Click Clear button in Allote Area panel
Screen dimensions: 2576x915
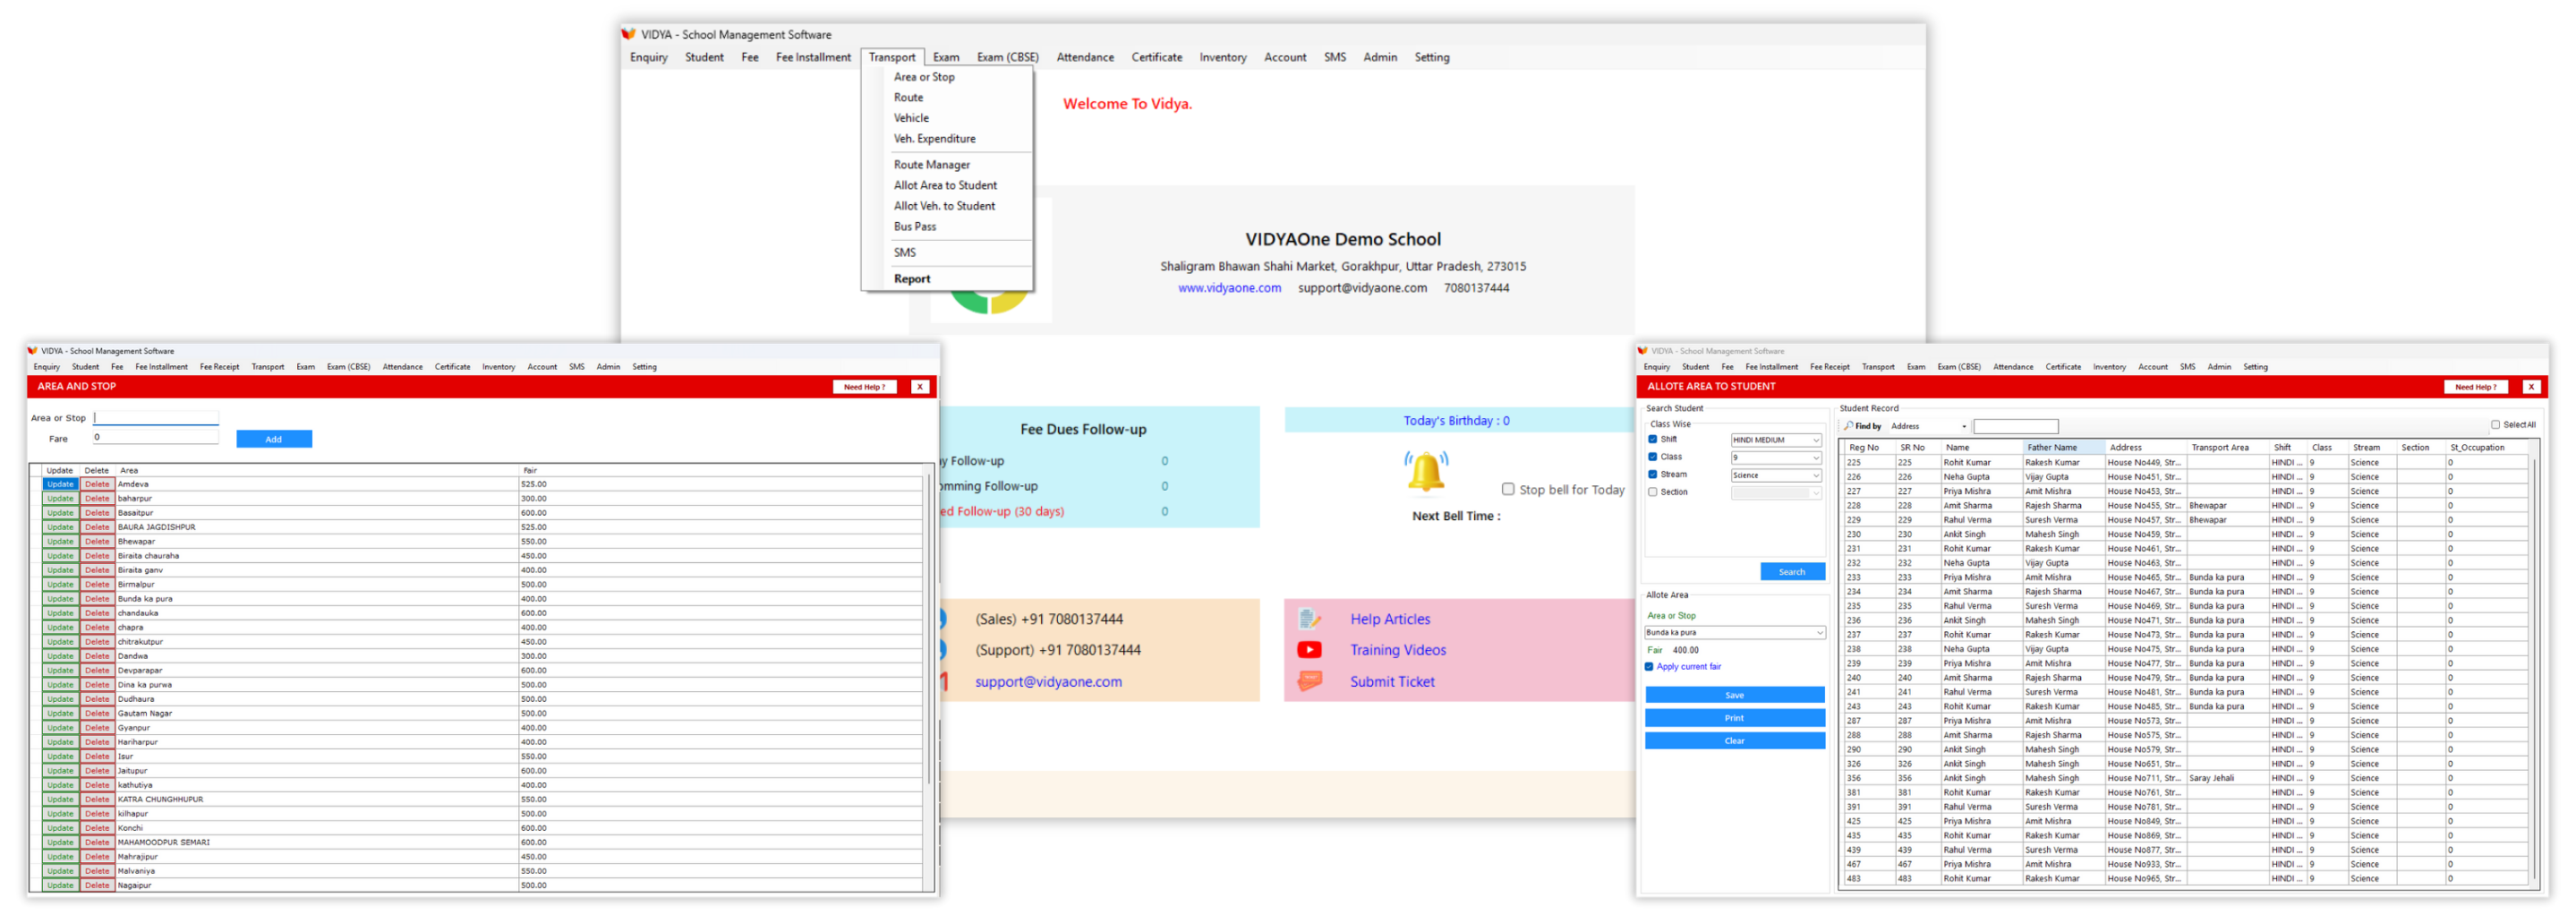click(1735, 742)
